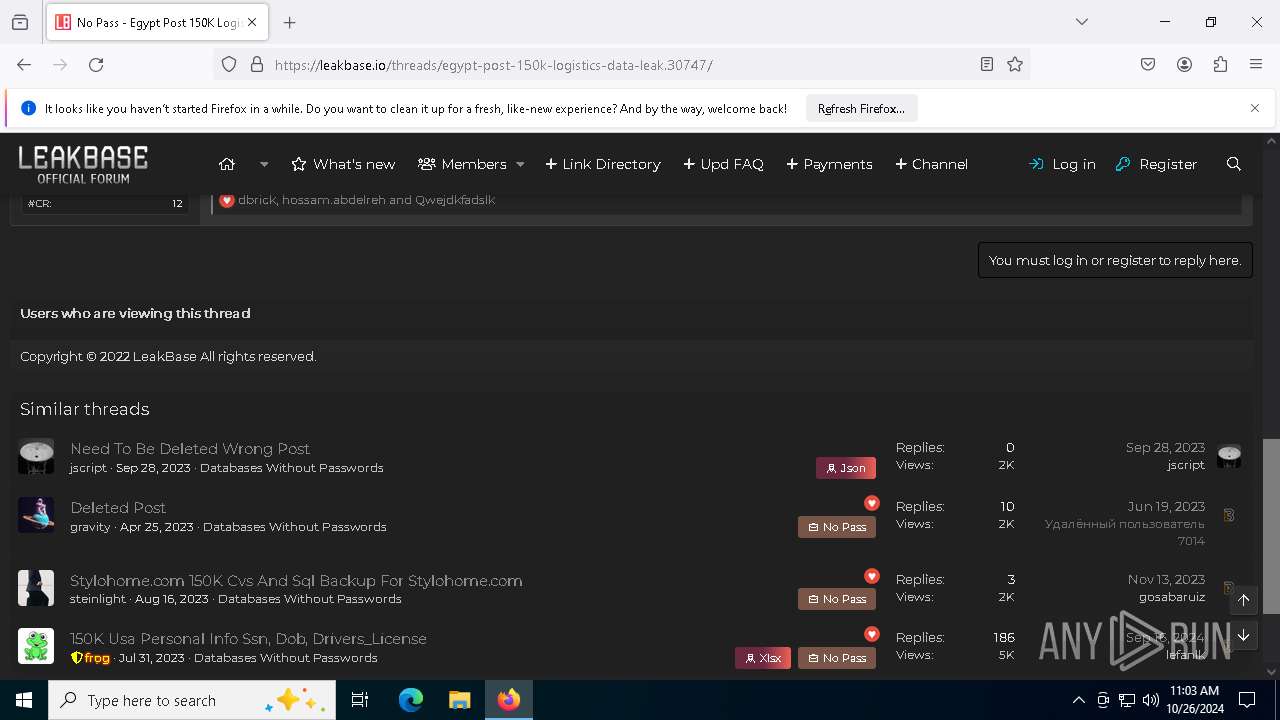Open Channel link
The image size is (1280, 720).
click(931, 164)
